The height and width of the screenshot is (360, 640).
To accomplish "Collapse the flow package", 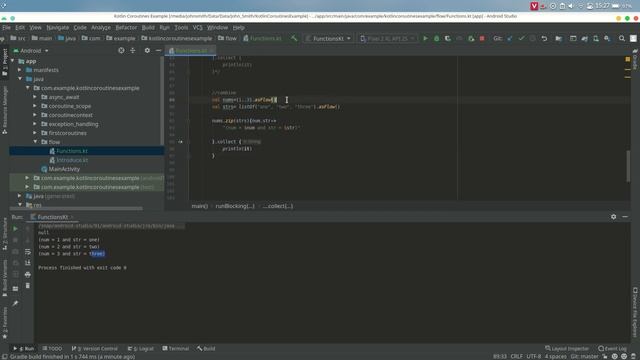I will (x=36, y=142).
